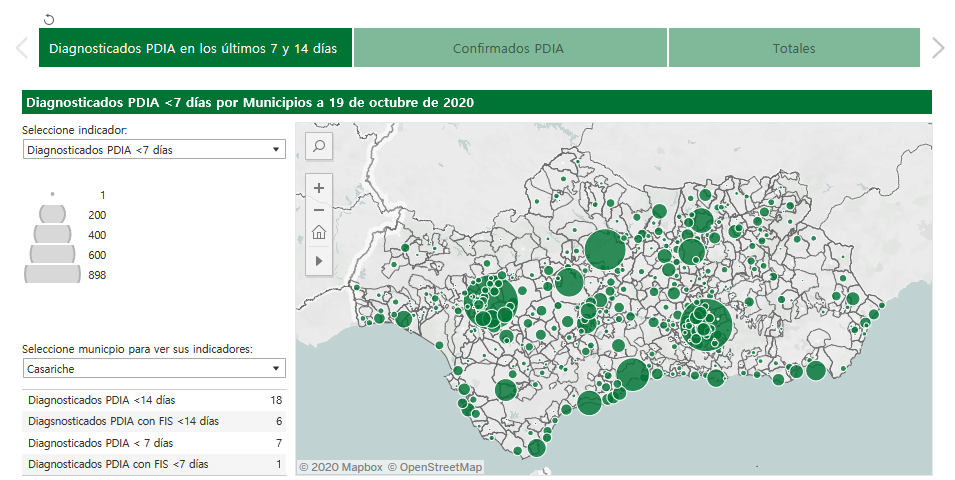Zoom out with the minus button
The image size is (955, 480).
[x=319, y=210]
